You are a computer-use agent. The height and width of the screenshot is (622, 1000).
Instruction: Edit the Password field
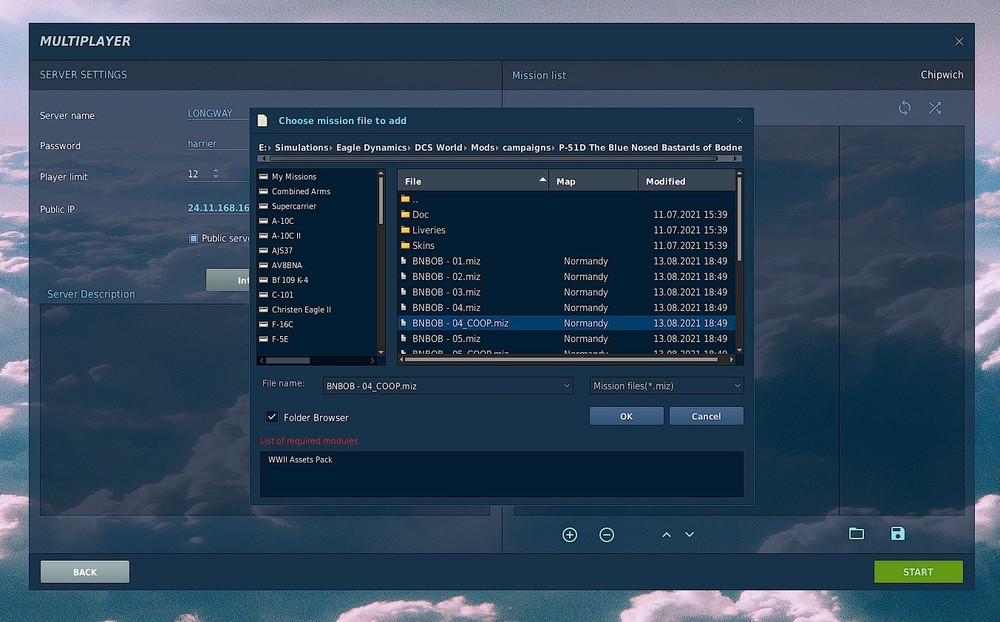(x=217, y=144)
